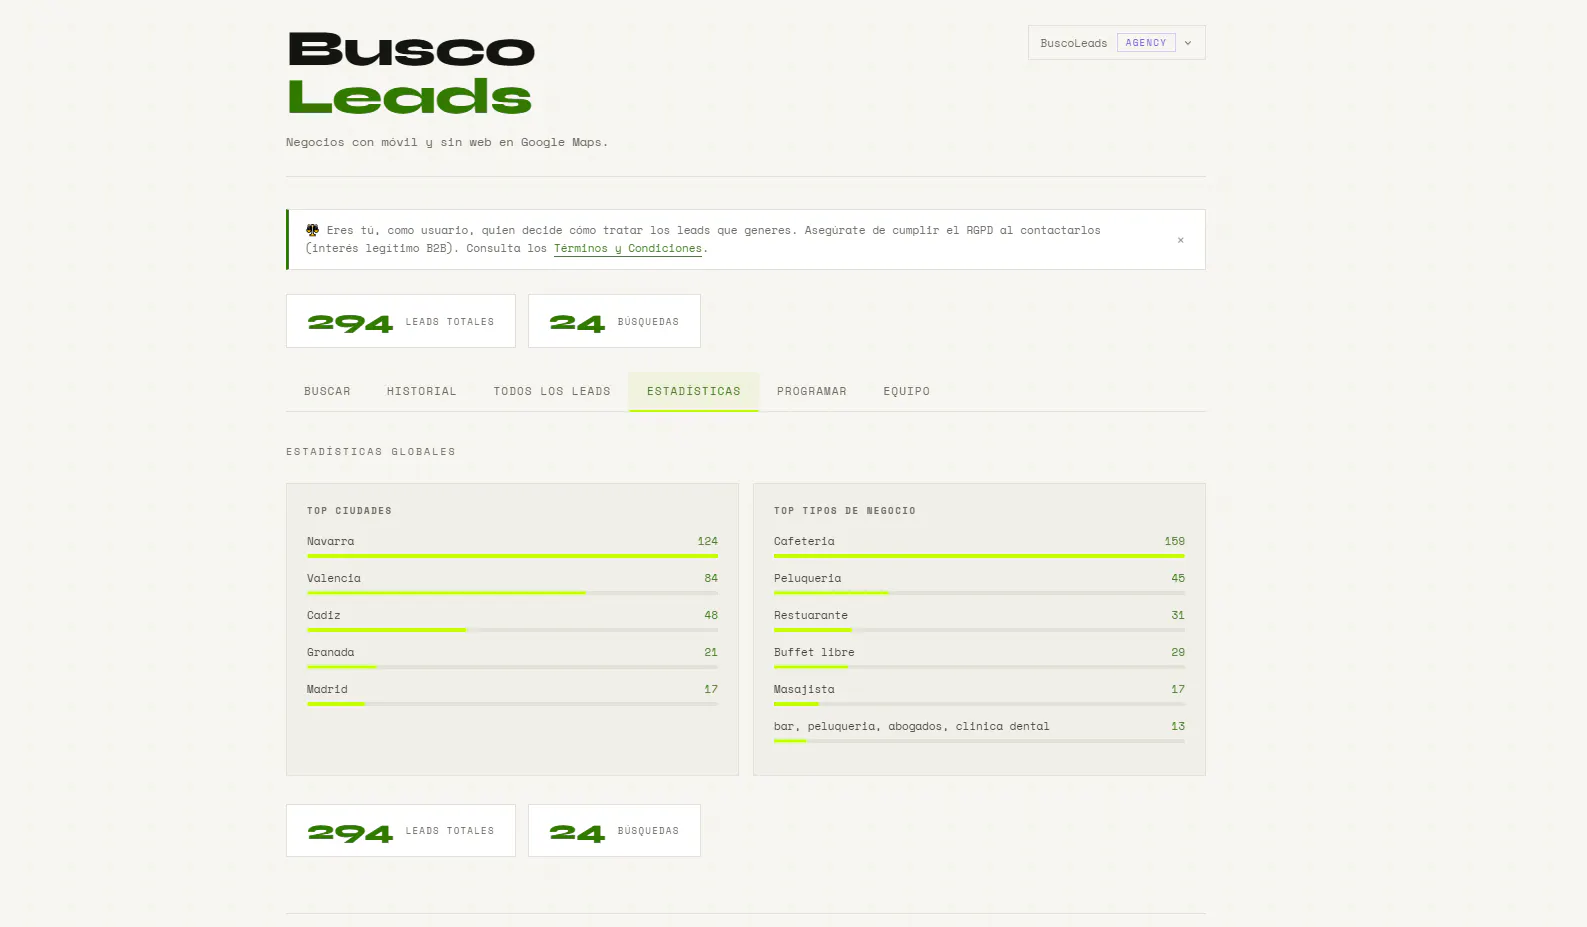Open the Términos y Condiciones link
The width and height of the screenshot is (1587, 927).
tap(628, 248)
